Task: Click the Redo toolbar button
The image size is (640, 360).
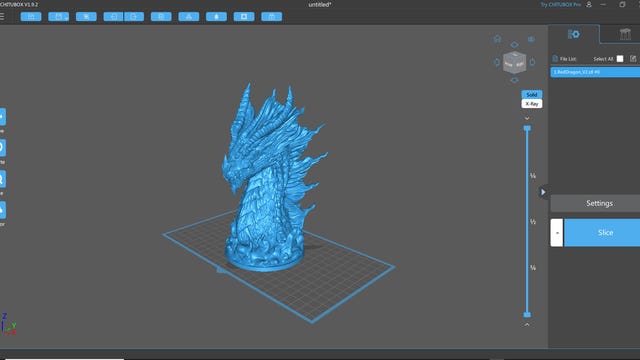Action: tap(134, 16)
